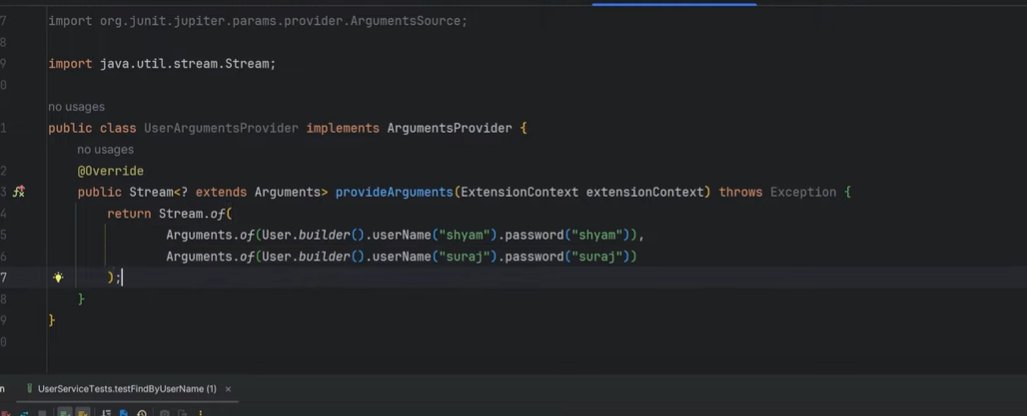Screen dimensions: 1027x416
Task: Click the implements-method gutter icon beside provideArguments
Action: coord(19,192)
